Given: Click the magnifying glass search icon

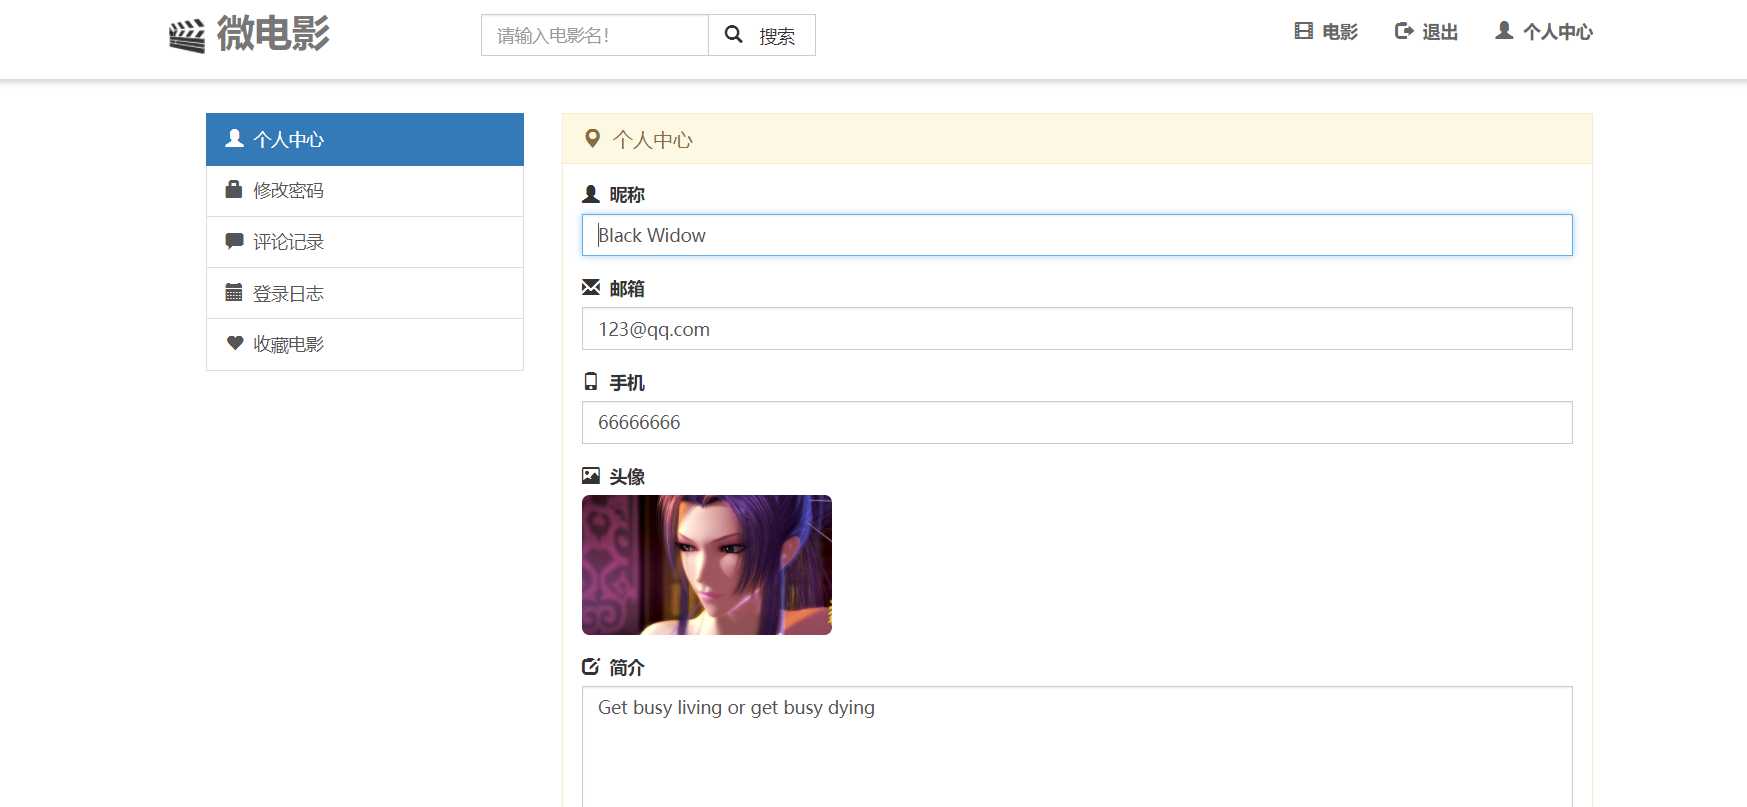Looking at the screenshot, I should pos(733,34).
